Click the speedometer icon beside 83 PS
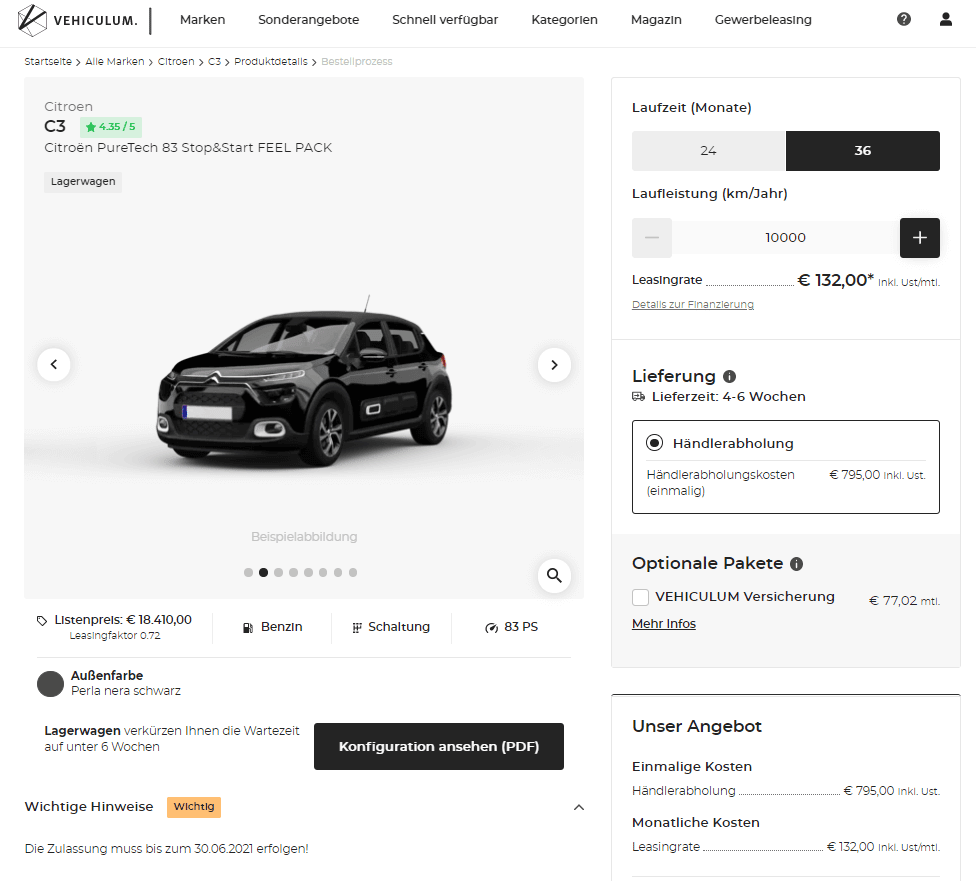Viewport: 976px width, 881px height. tap(492, 628)
